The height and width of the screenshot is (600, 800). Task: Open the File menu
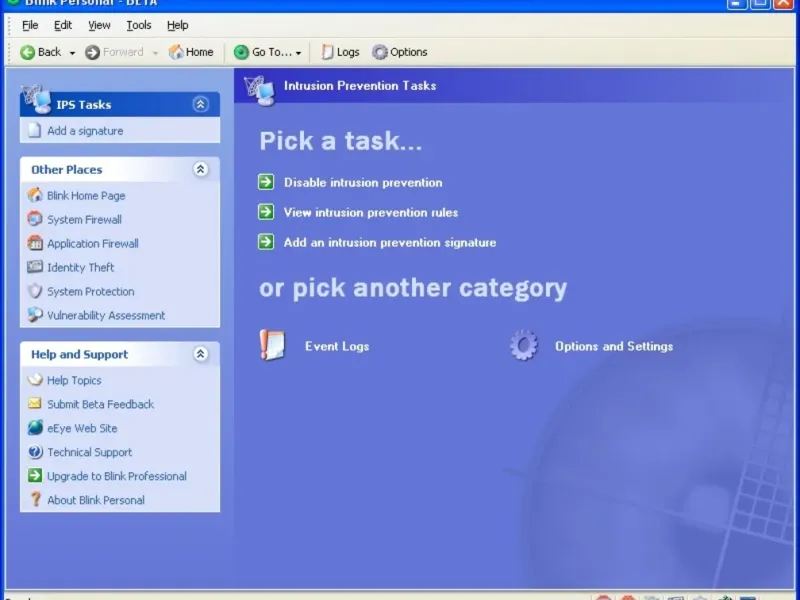30,25
